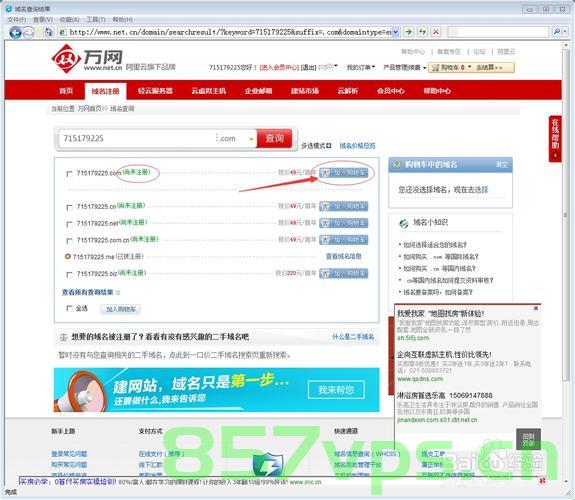Click 什么是二手域名 link
The image size is (575, 500).
point(353,337)
